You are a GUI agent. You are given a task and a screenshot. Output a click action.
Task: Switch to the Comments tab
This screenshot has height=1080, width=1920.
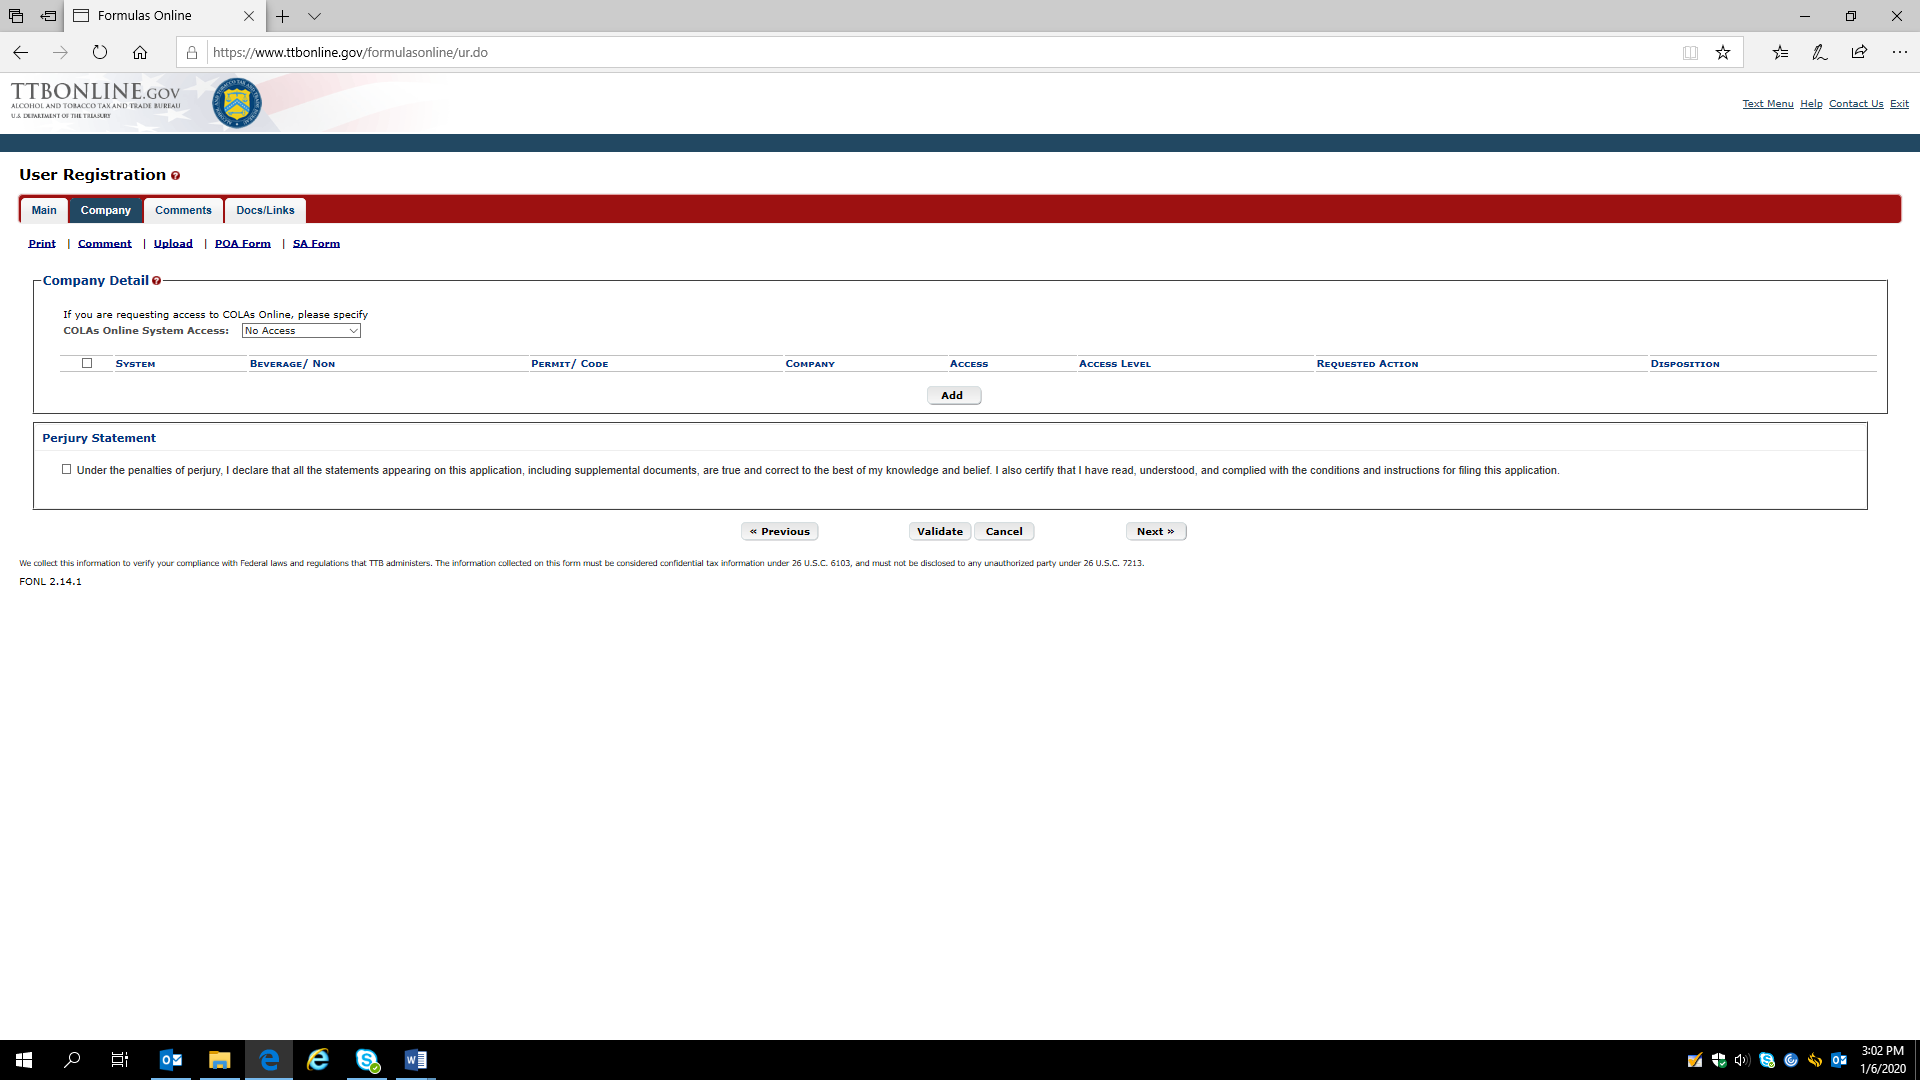tap(183, 210)
